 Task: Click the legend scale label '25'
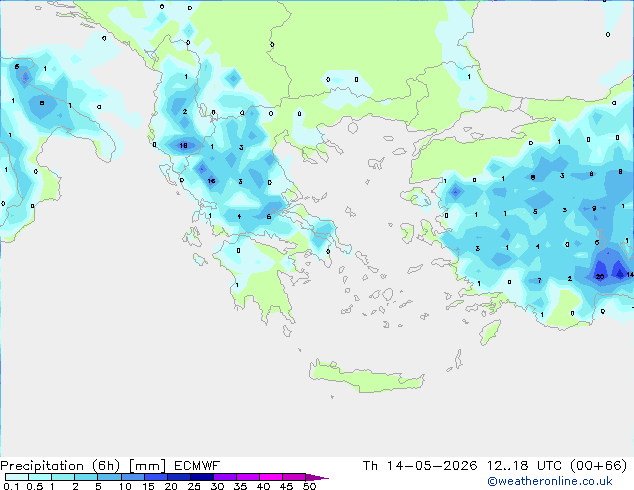pos(194,486)
